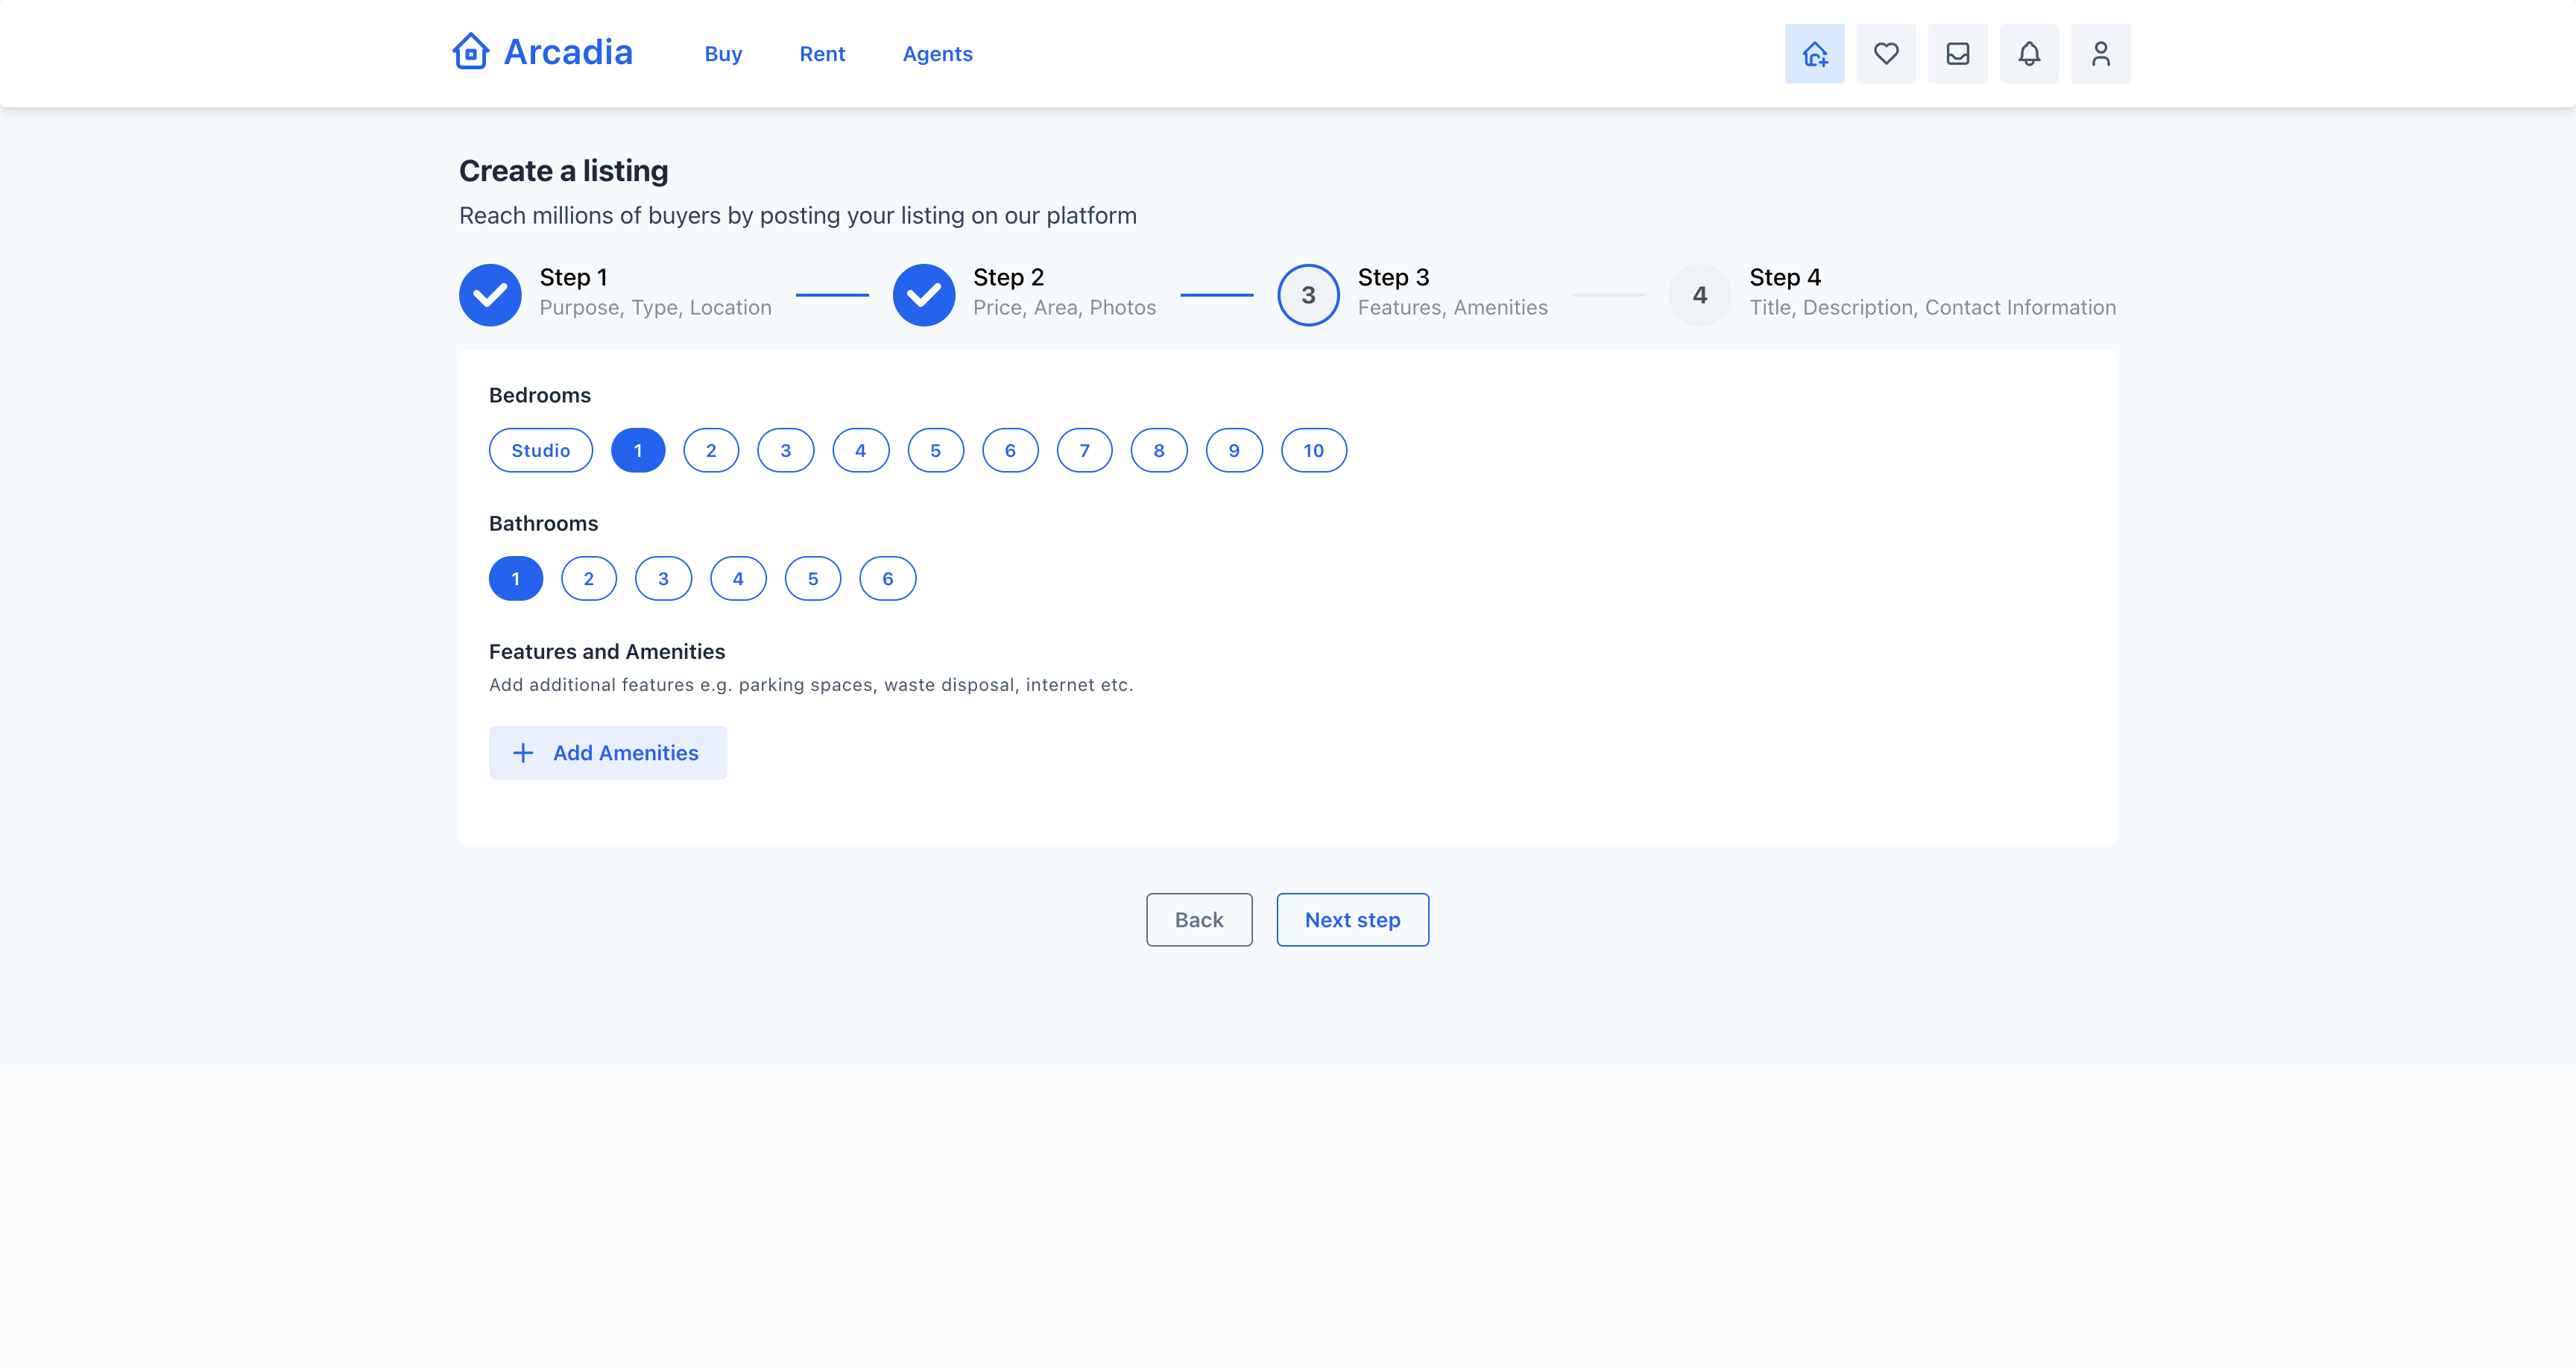Screen dimensions: 2576x1367
Task: Click Step 2 checkmark circle
Action: click(923, 295)
